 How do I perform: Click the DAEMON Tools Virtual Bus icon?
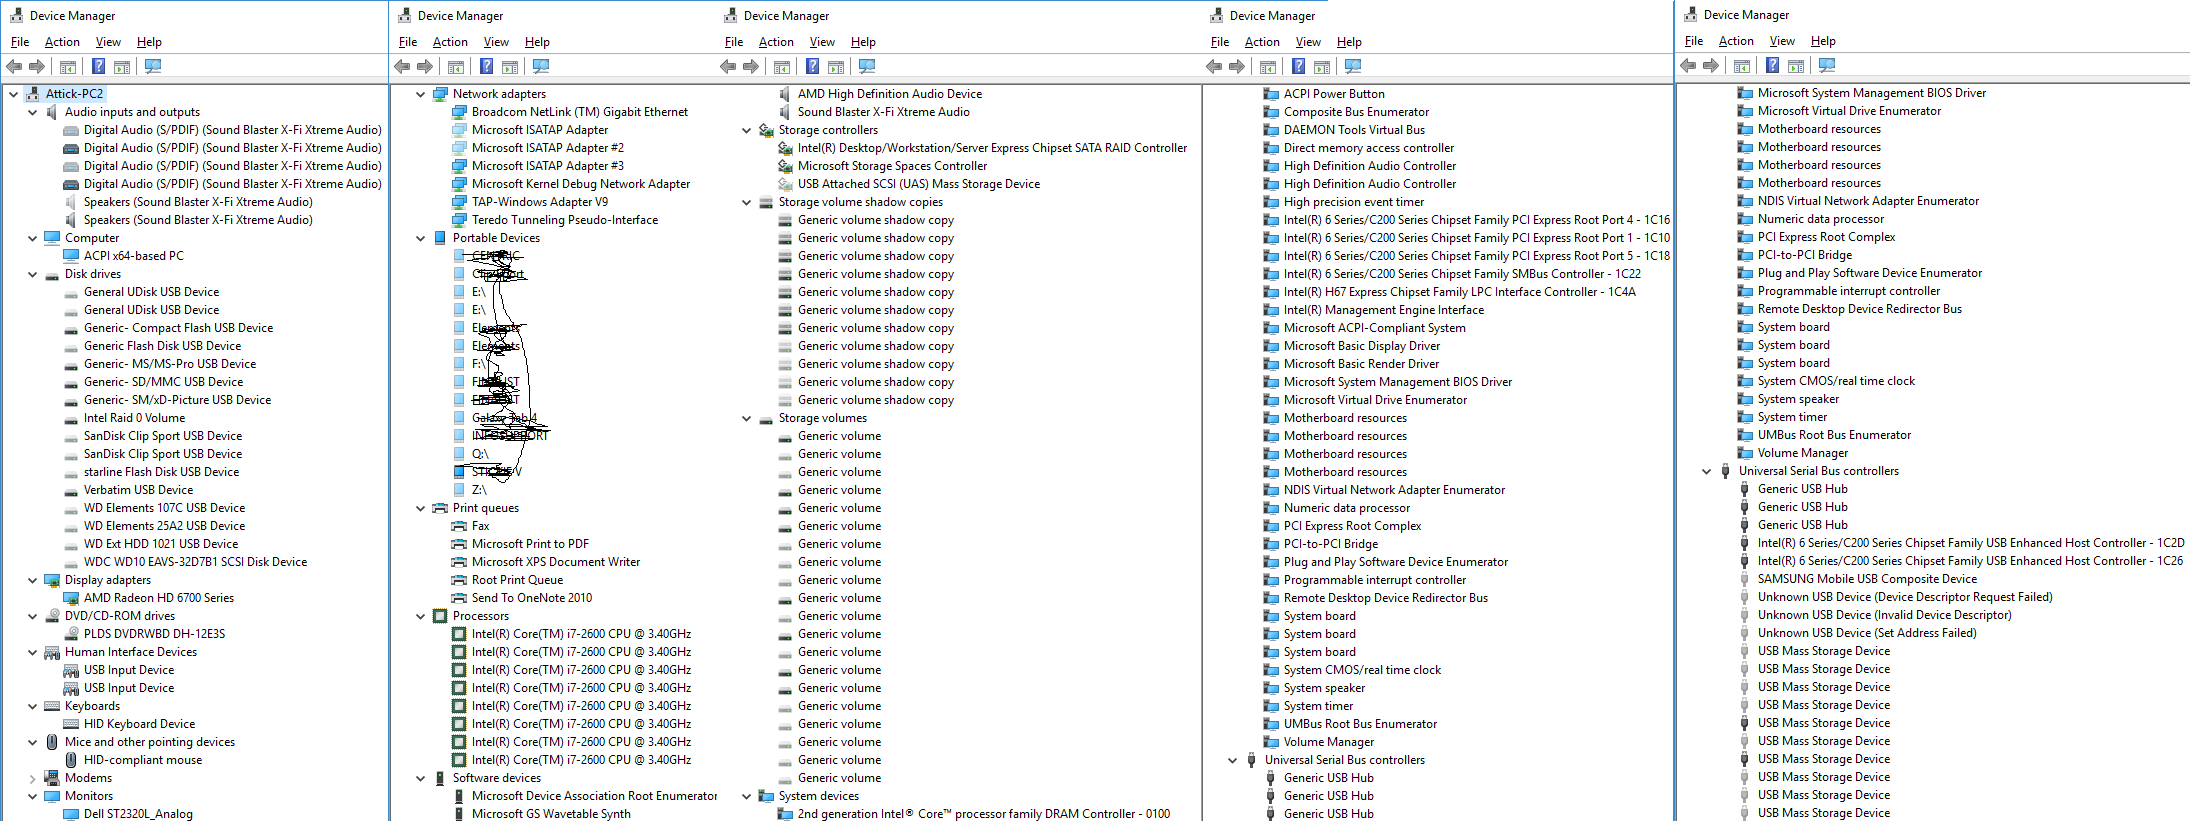click(1271, 130)
